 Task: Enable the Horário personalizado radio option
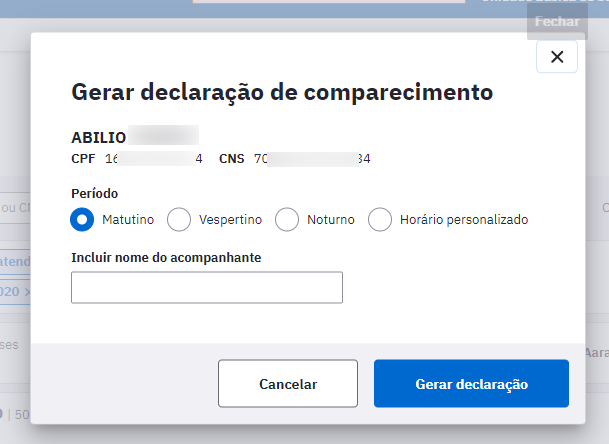pos(380,219)
